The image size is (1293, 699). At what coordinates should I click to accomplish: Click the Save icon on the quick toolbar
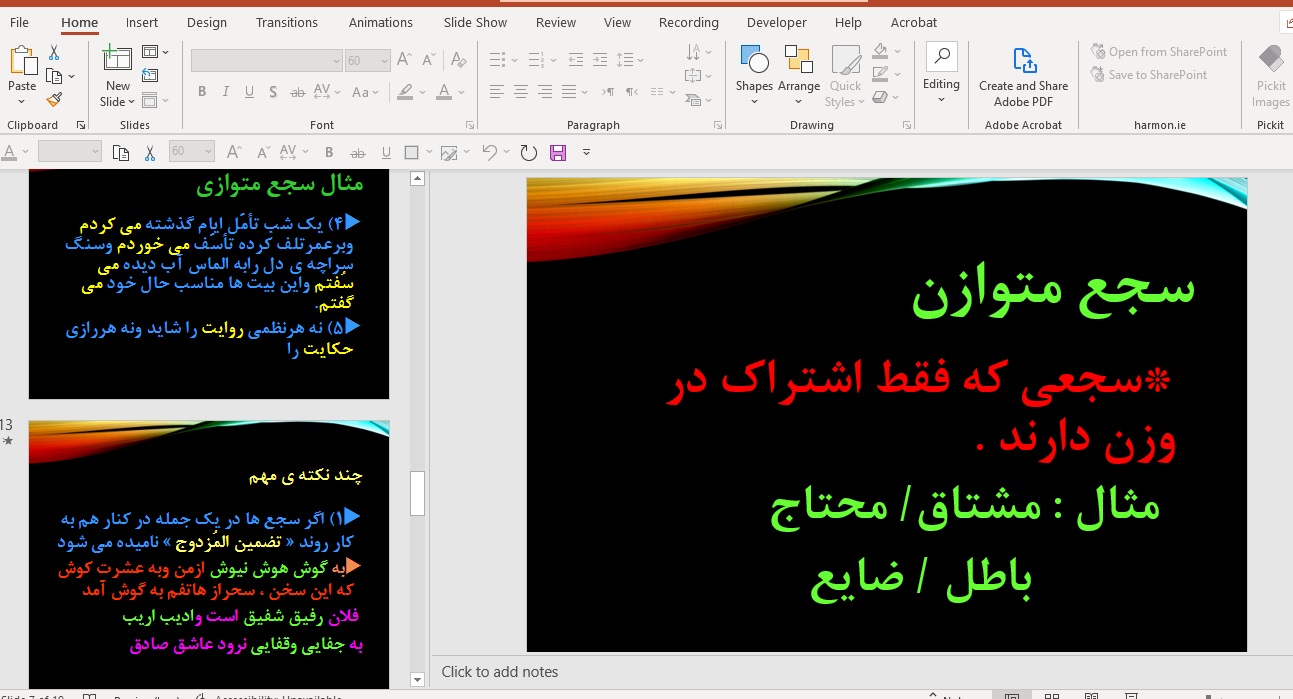coord(557,152)
